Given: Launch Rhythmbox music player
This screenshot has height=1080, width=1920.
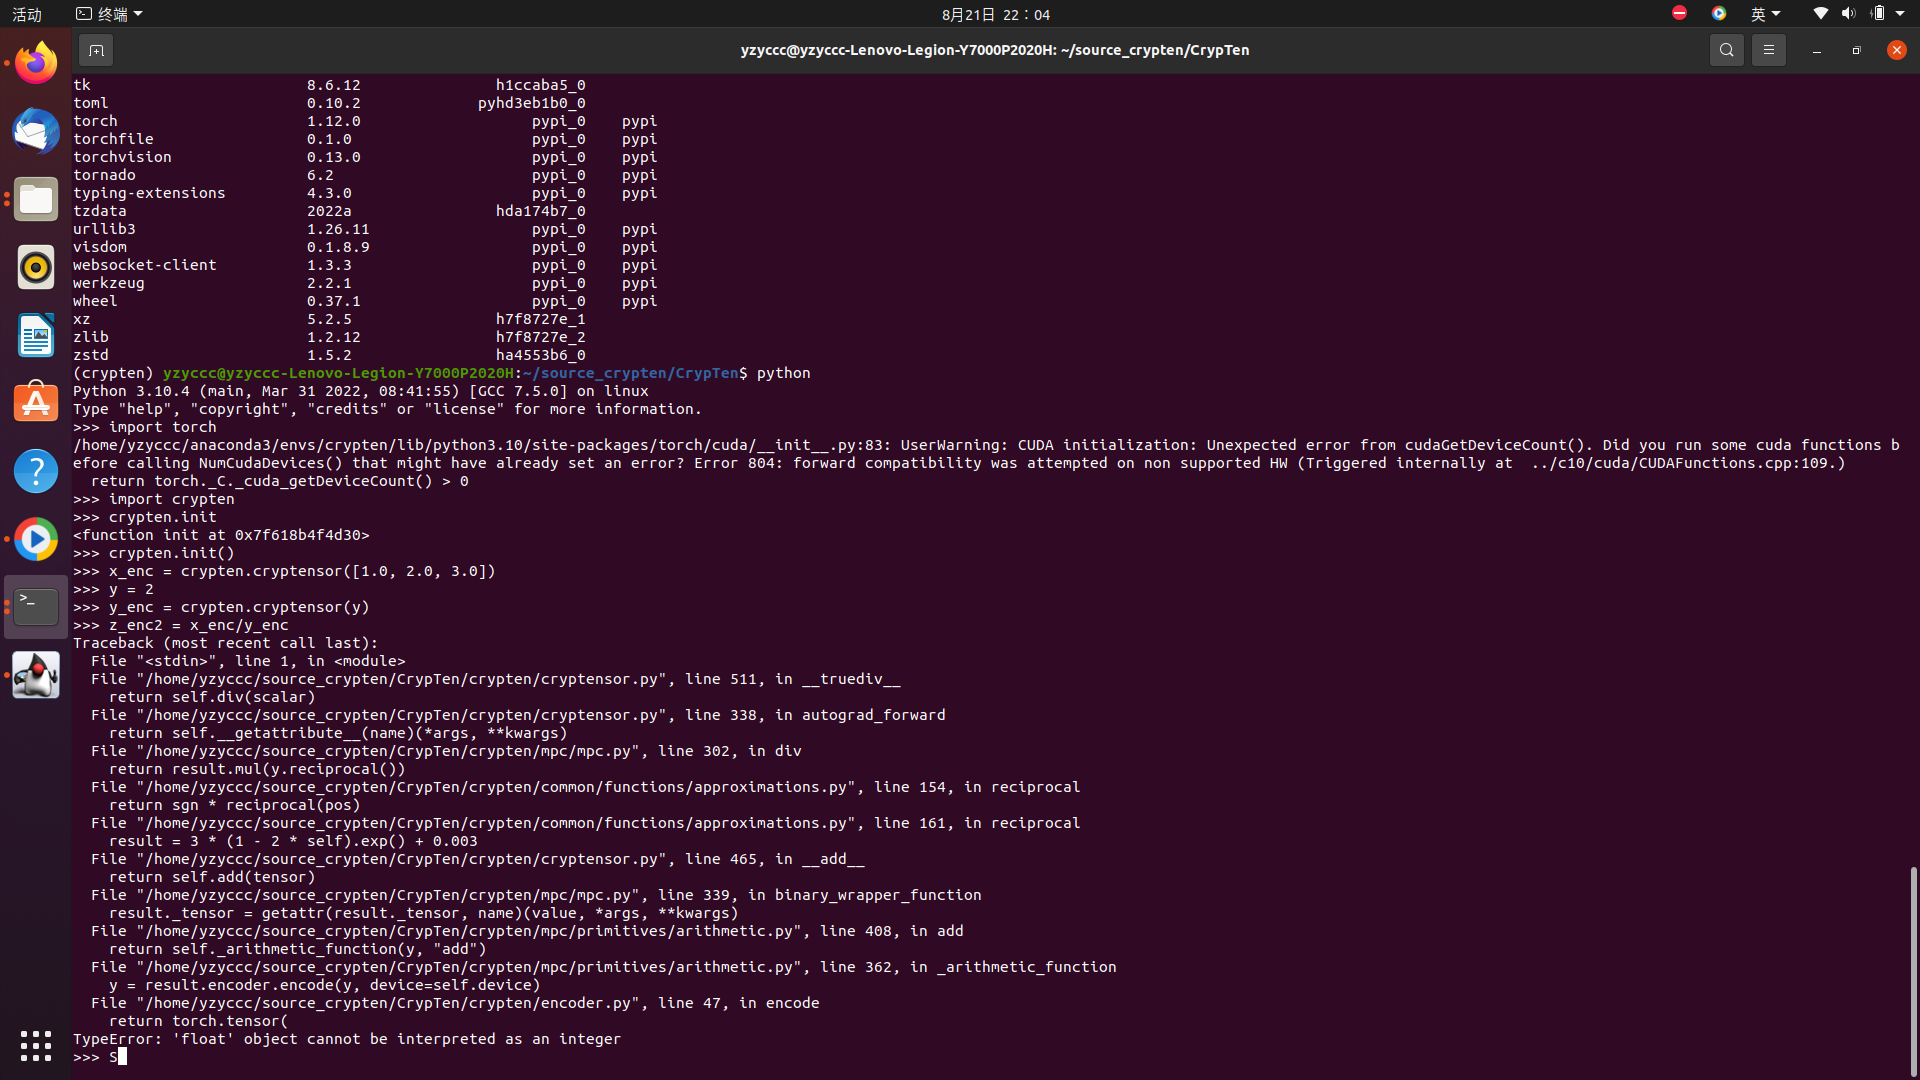Looking at the screenshot, I should point(36,267).
